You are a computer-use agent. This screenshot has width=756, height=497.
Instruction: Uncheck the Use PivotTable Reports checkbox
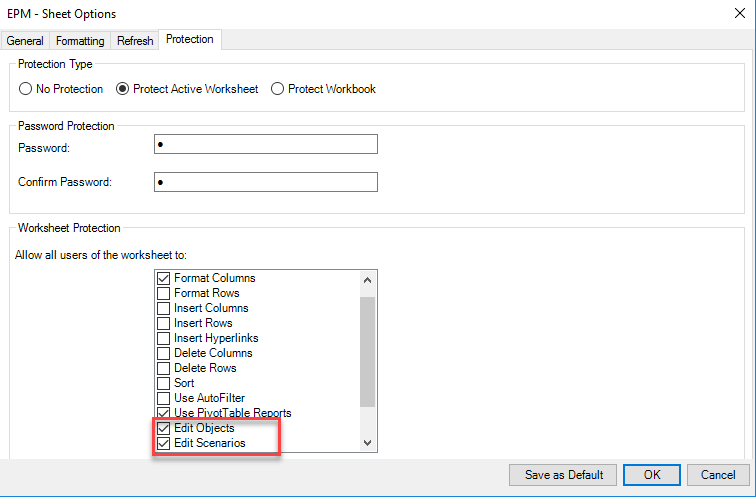click(x=163, y=413)
